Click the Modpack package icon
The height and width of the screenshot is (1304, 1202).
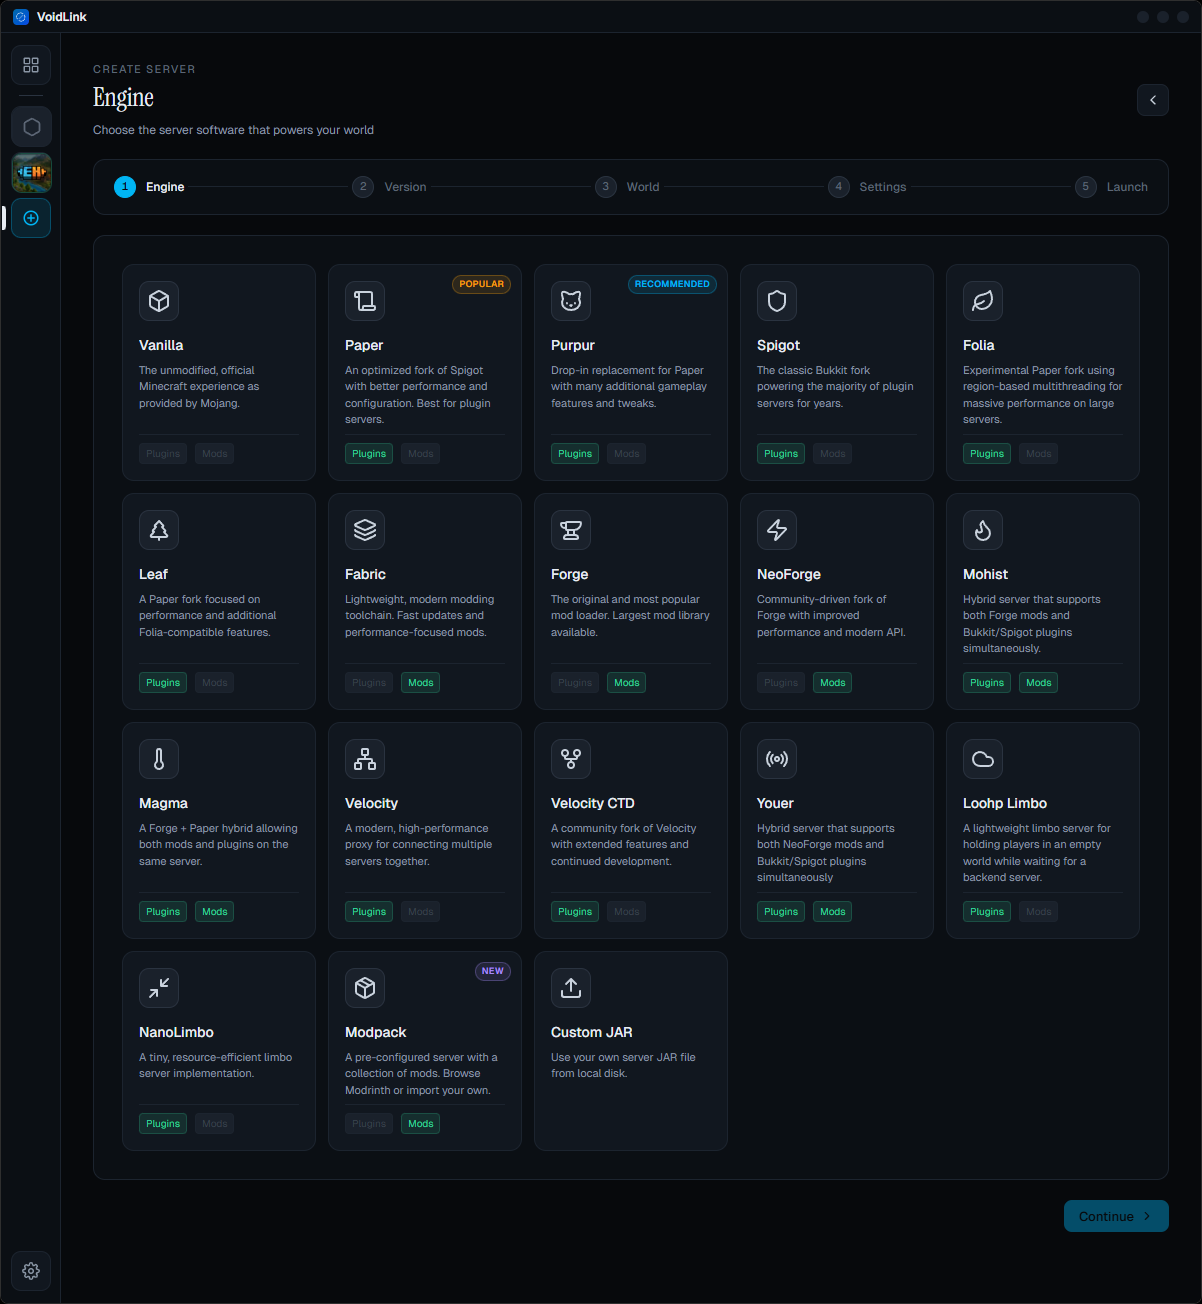365,988
